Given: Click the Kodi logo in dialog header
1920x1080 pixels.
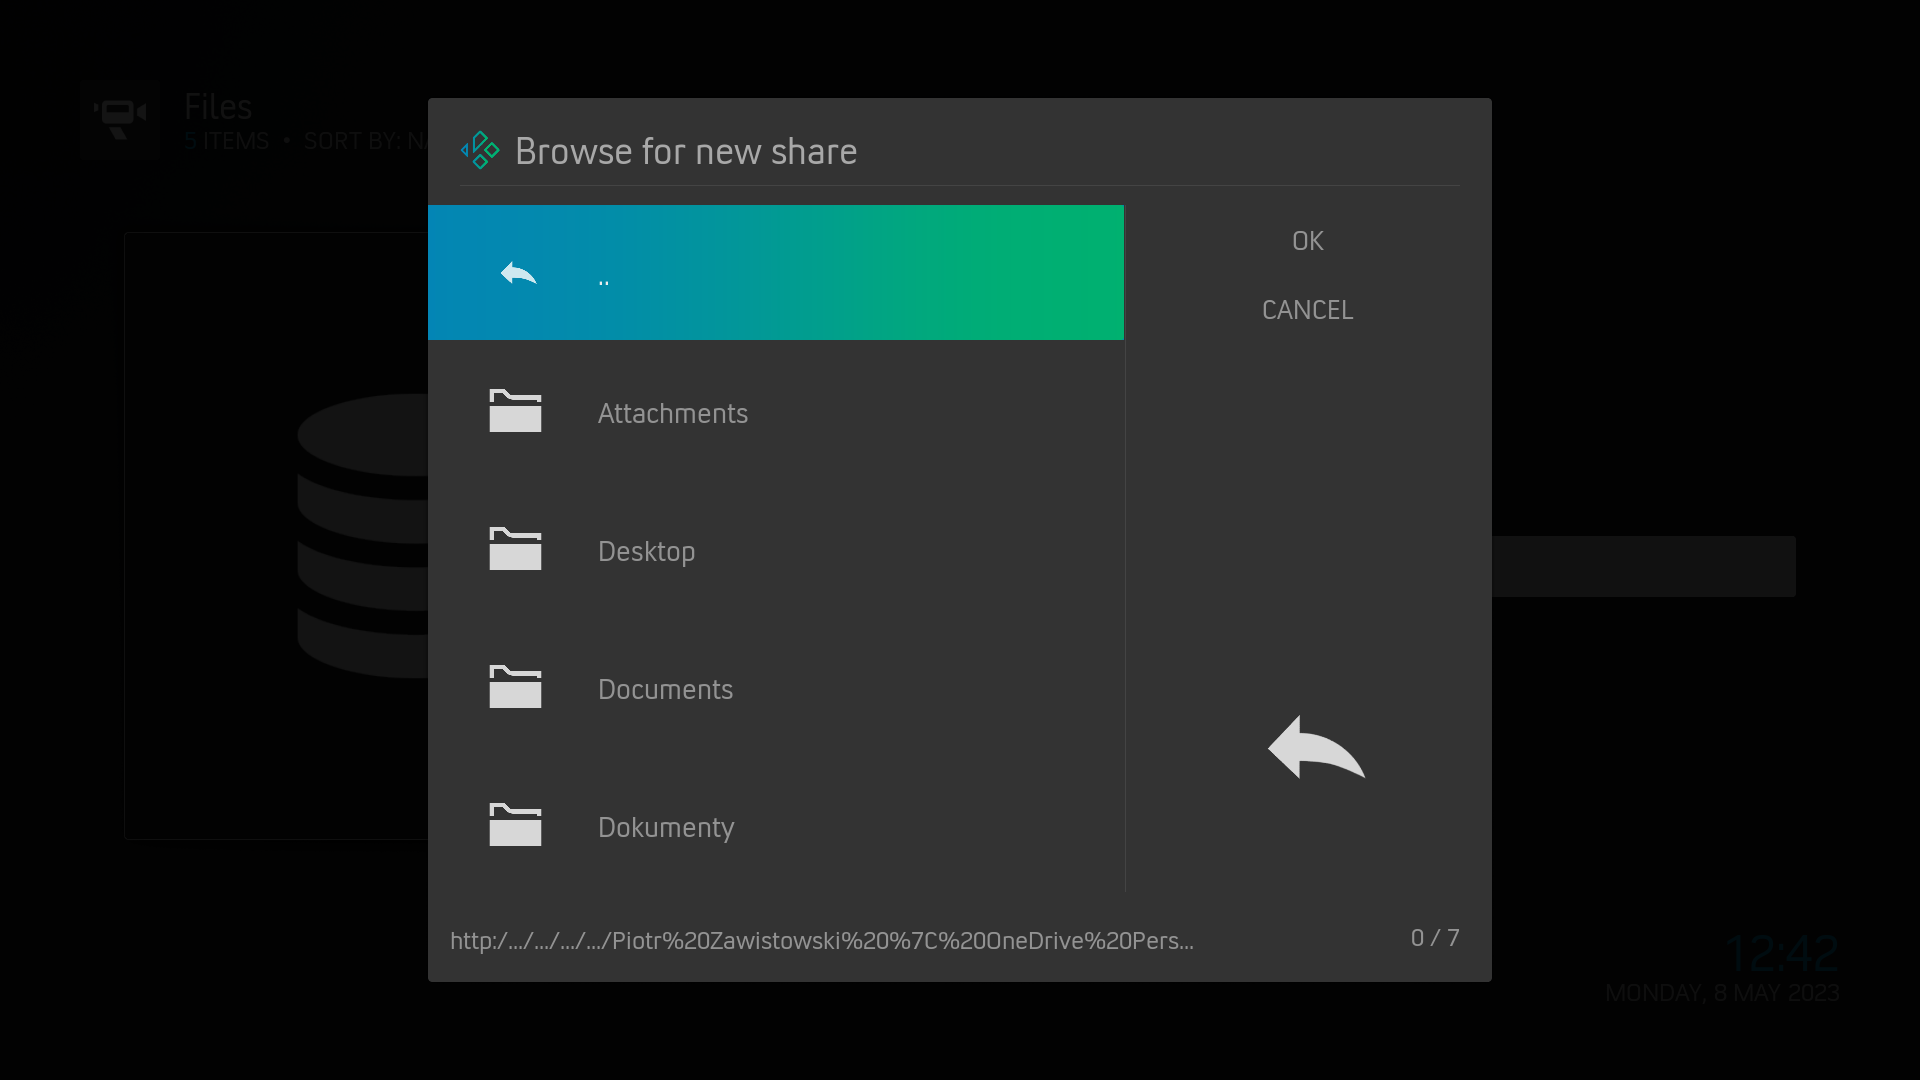Looking at the screenshot, I should 480,151.
